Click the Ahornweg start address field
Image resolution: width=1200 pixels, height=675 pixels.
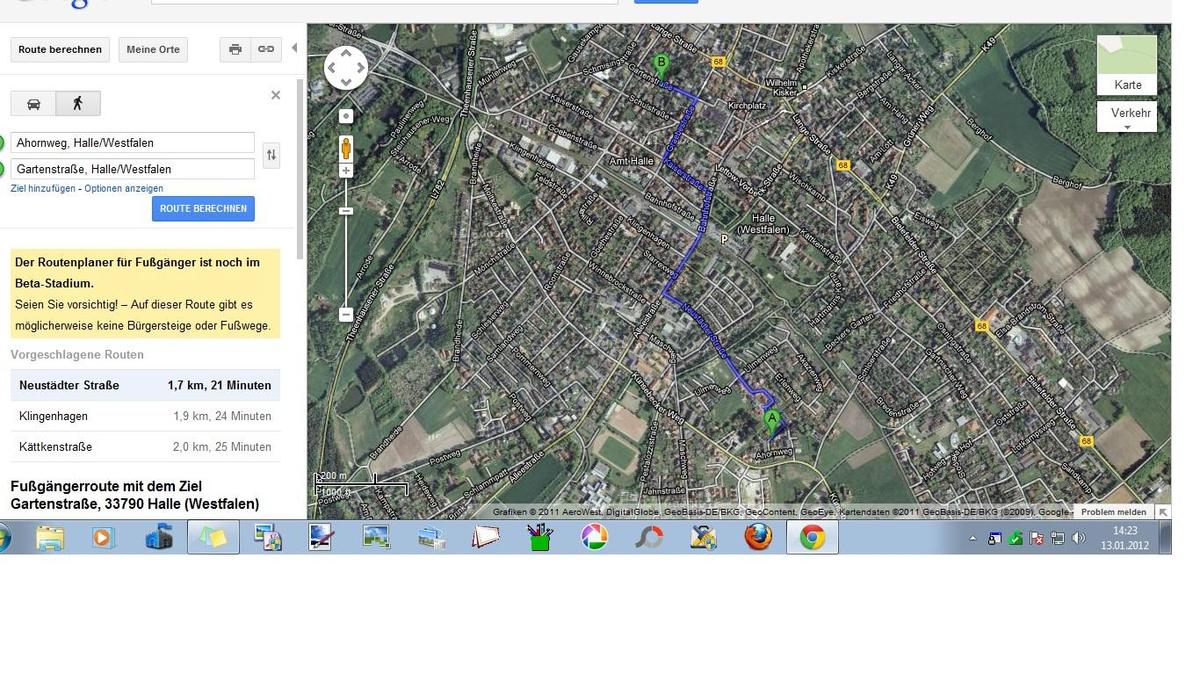(x=133, y=142)
